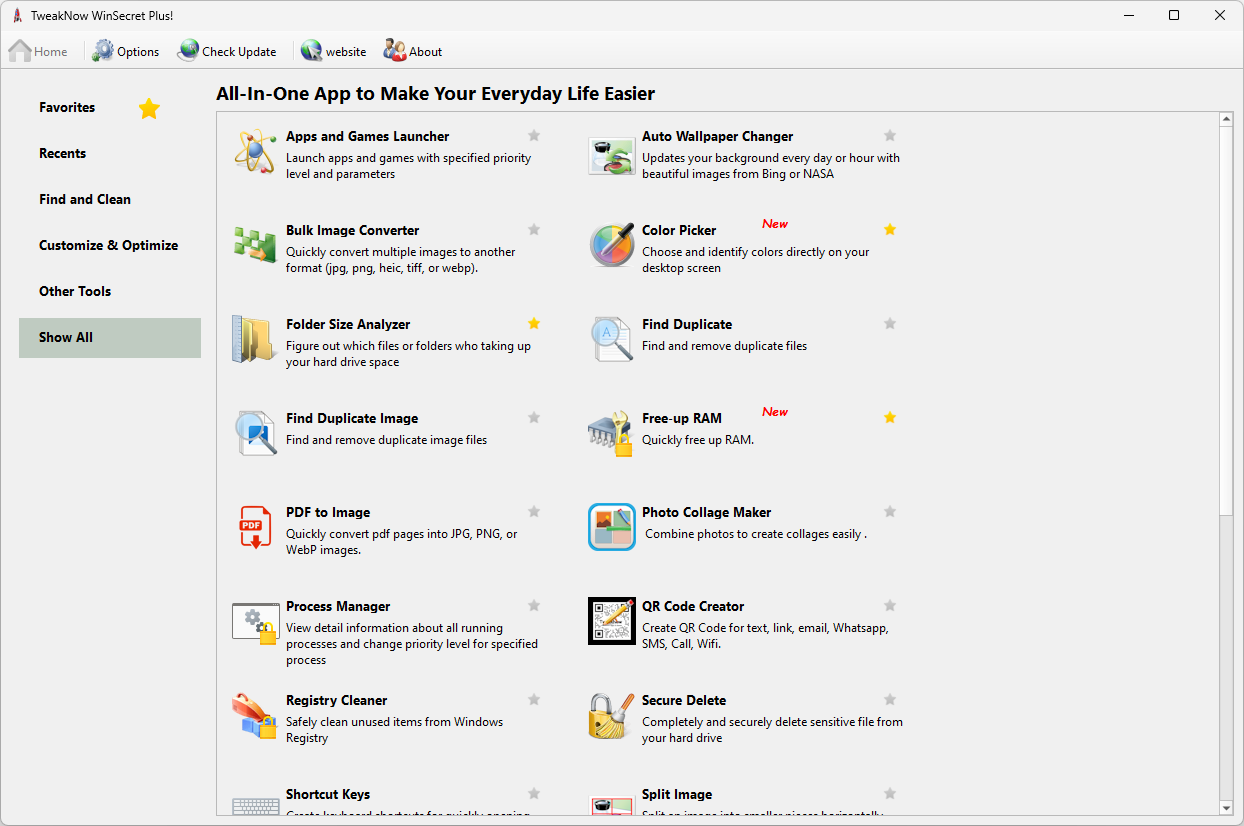Open the Apps and Games Launcher atom icon
The width and height of the screenshot is (1244, 826).
[x=255, y=151]
